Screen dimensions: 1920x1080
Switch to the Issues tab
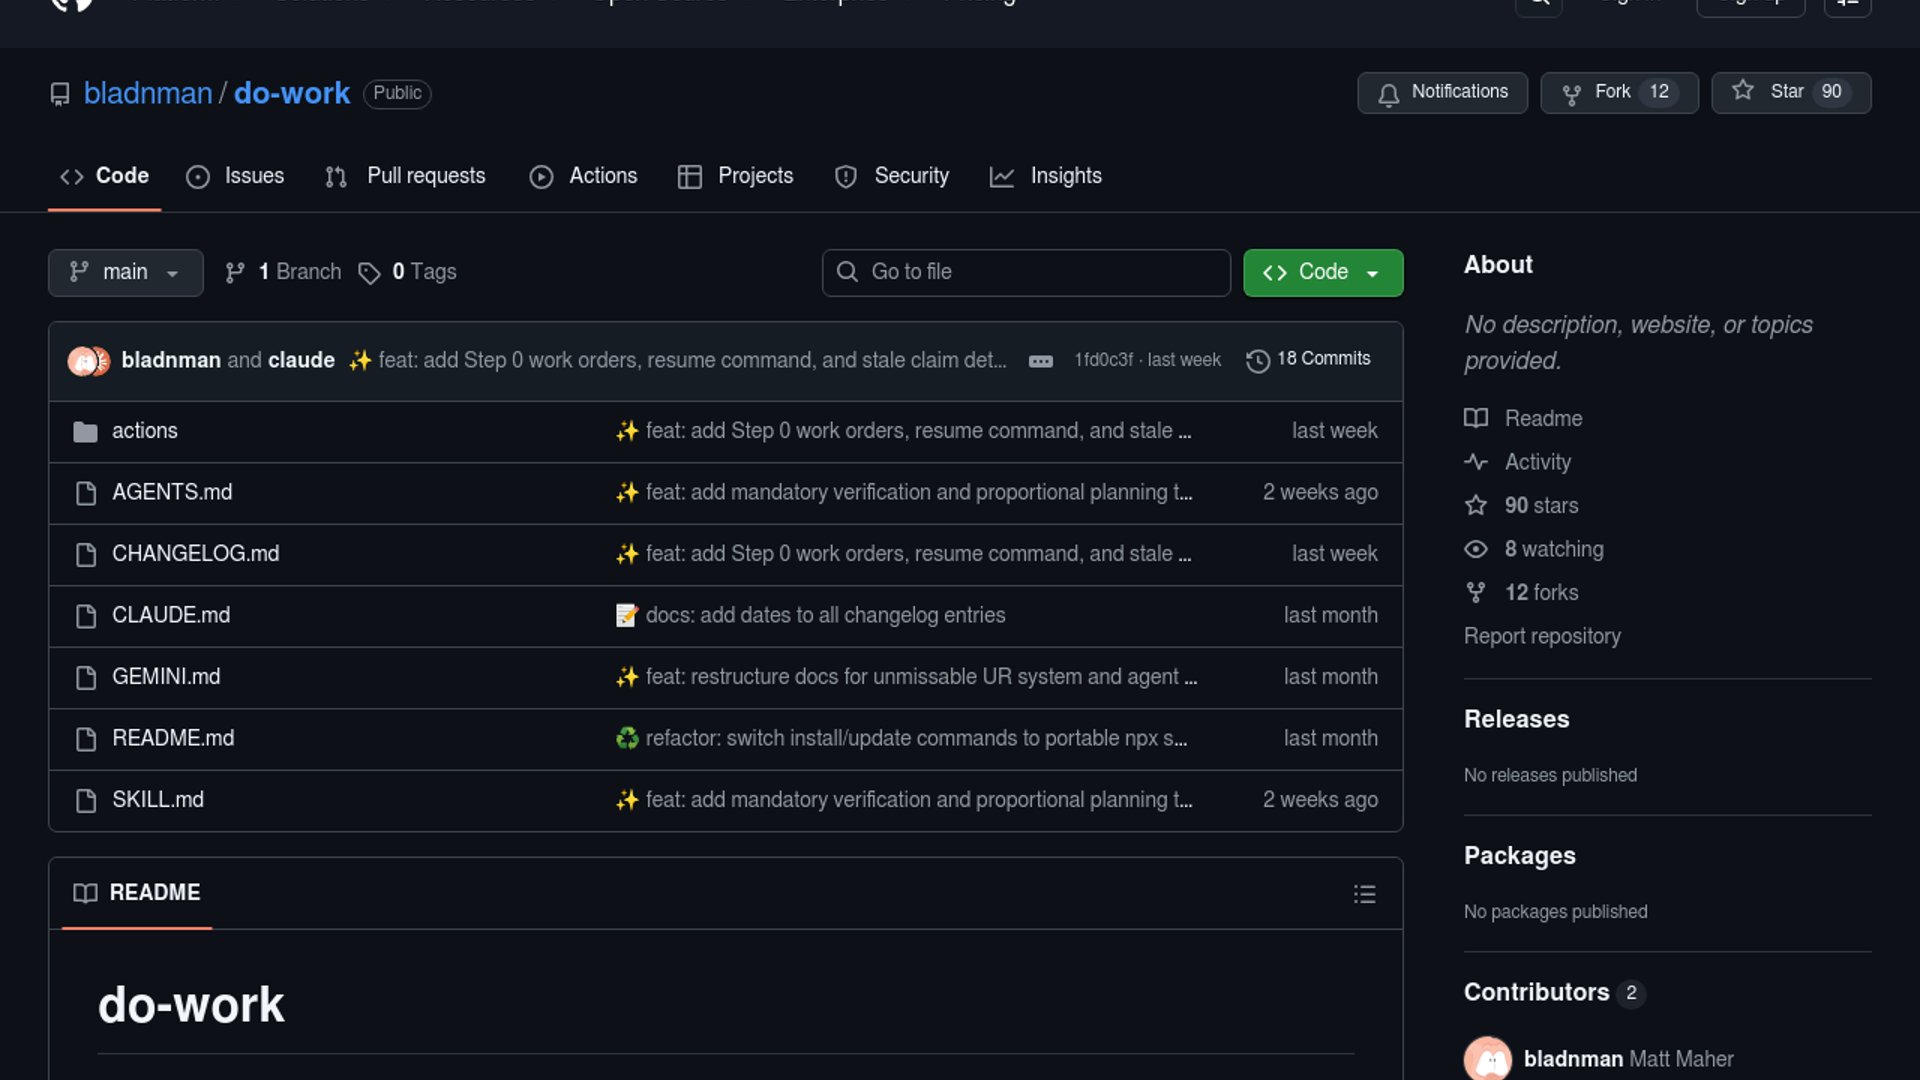click(x=236, y=176)
